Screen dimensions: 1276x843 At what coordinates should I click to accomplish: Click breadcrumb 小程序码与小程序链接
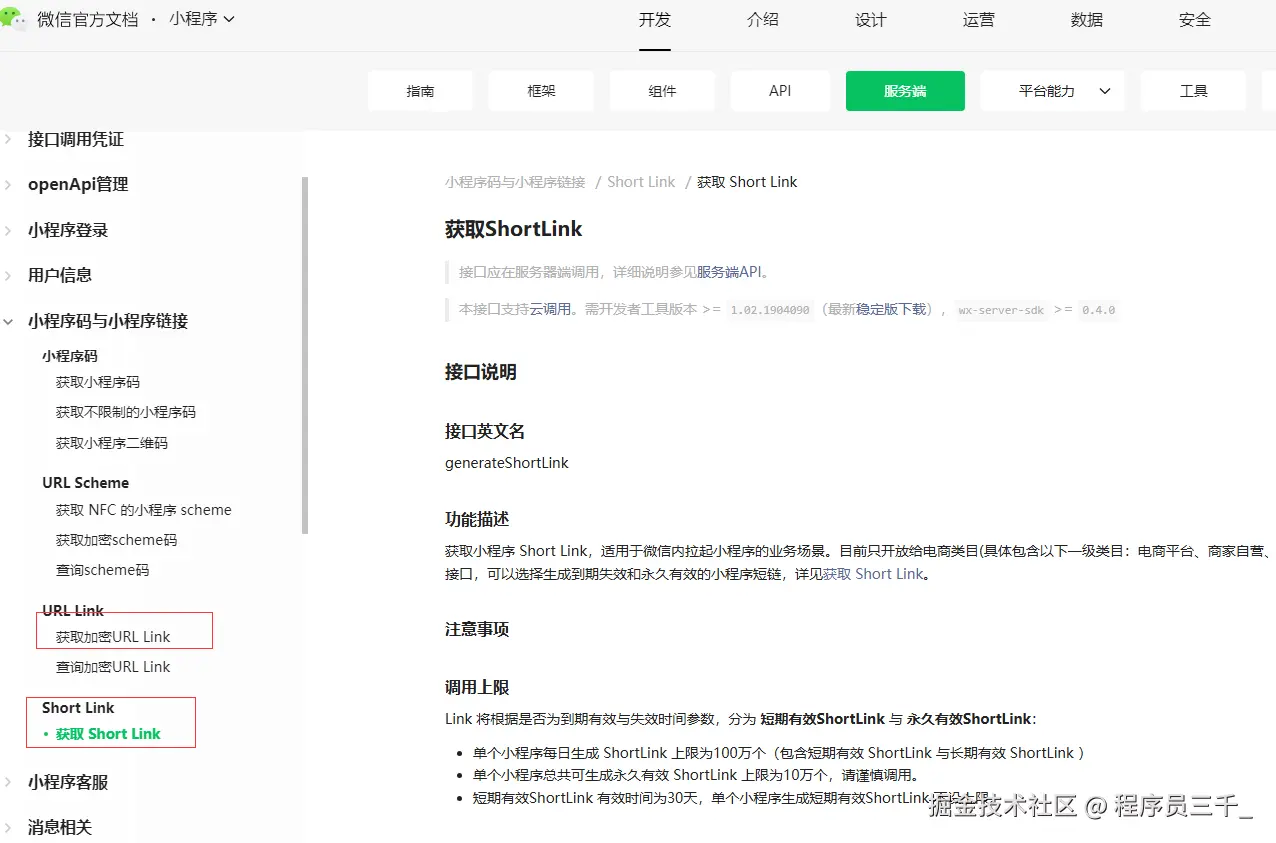[x=515, y=182]
